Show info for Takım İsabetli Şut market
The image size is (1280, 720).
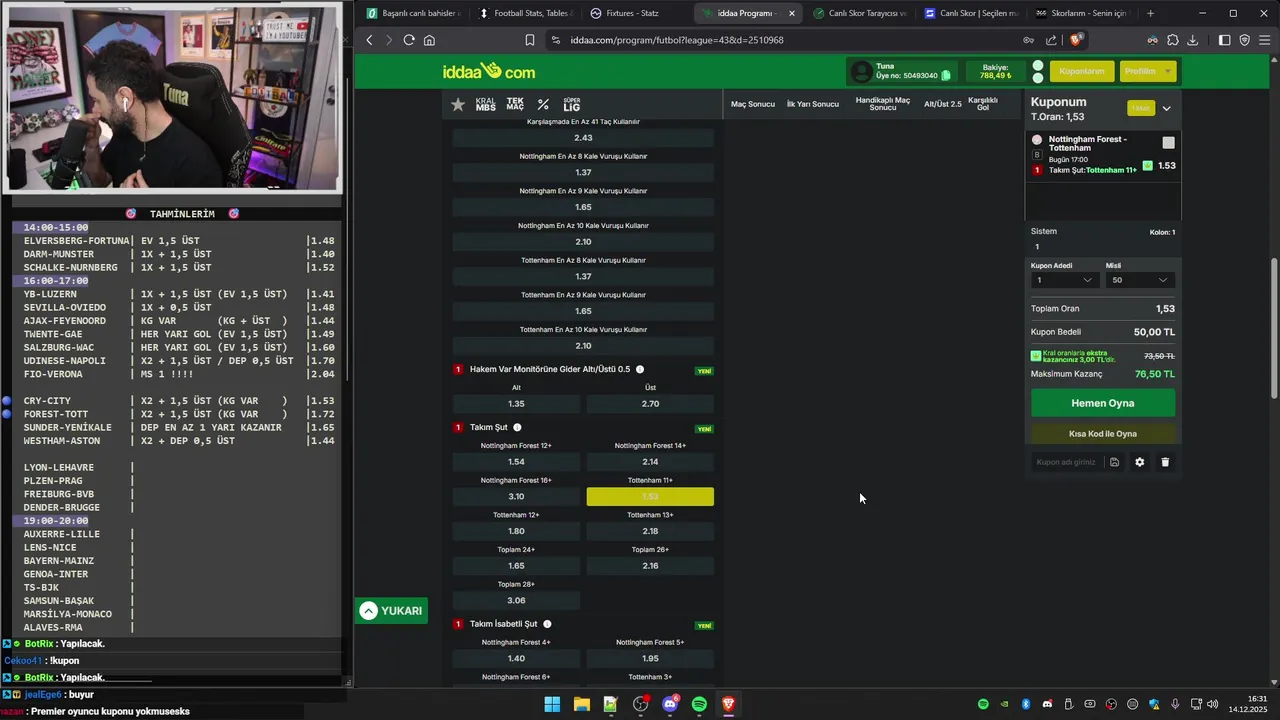click(x=547, y=624)
